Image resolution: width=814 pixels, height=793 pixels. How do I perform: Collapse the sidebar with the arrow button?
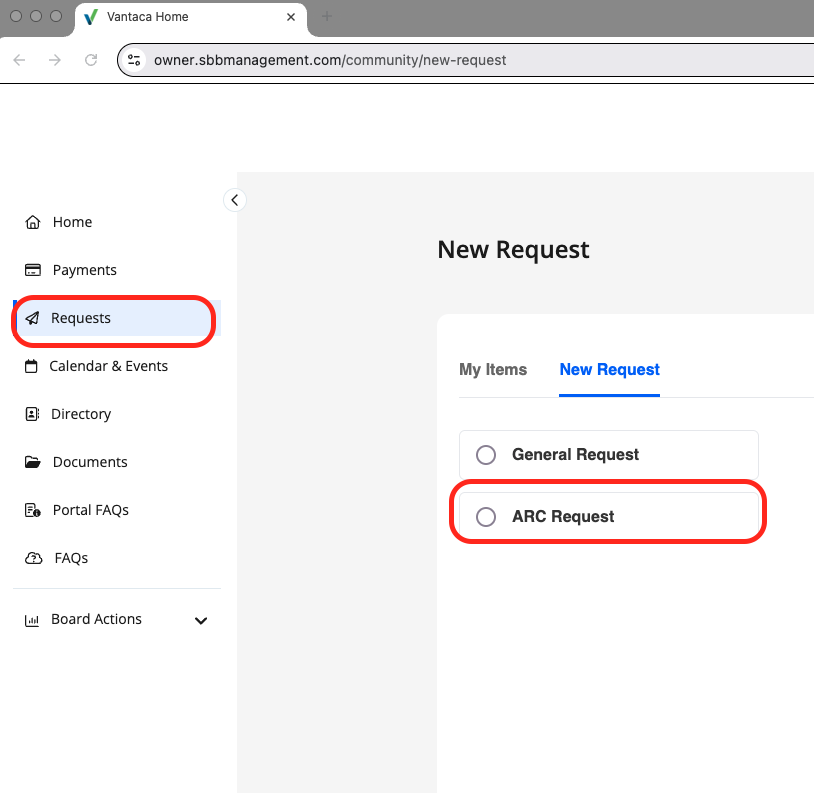coord(234,200)
